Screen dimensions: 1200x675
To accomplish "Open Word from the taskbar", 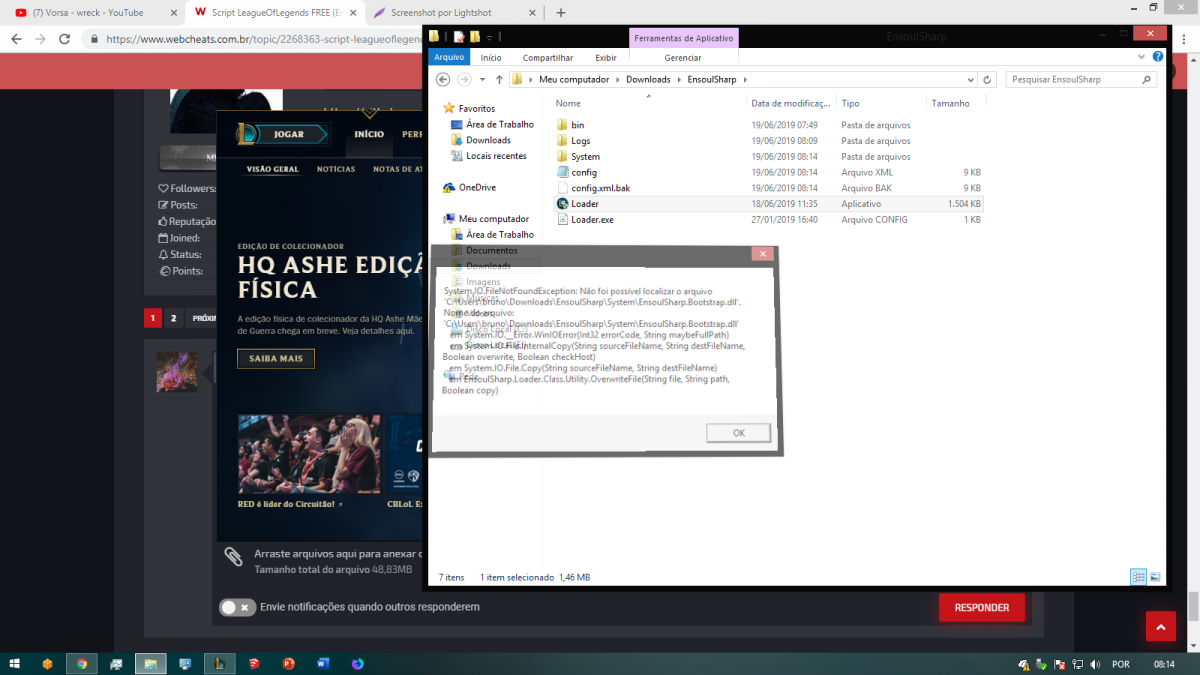I will pyautogui.click(x=323, y=663).
